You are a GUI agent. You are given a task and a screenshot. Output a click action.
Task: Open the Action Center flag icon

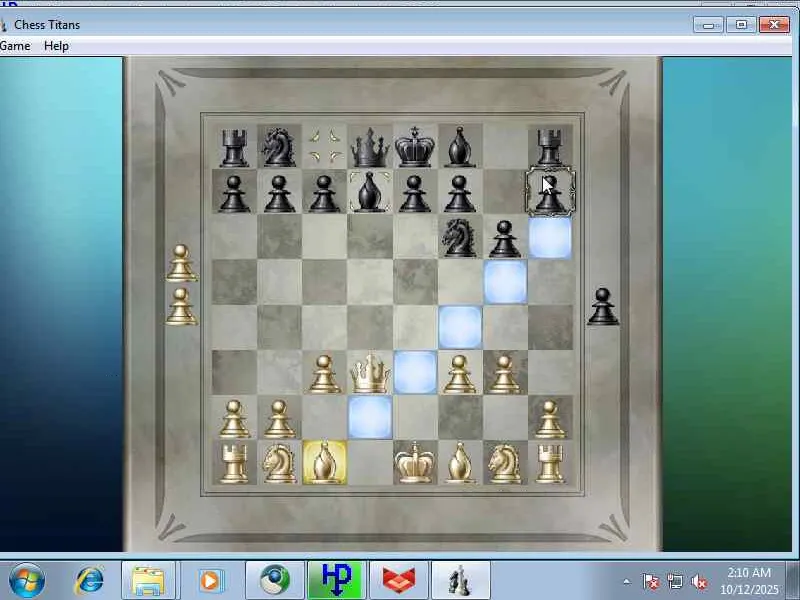coord(651,581)
